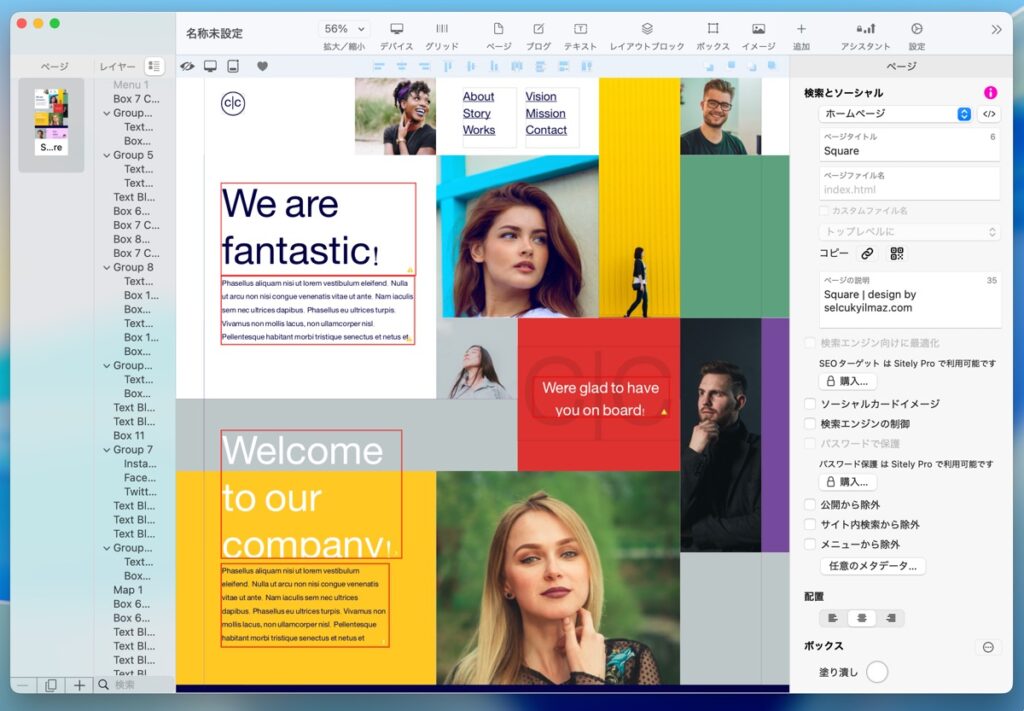Insert a Layout Block (レイアウトブロック)

coord(647,30)
